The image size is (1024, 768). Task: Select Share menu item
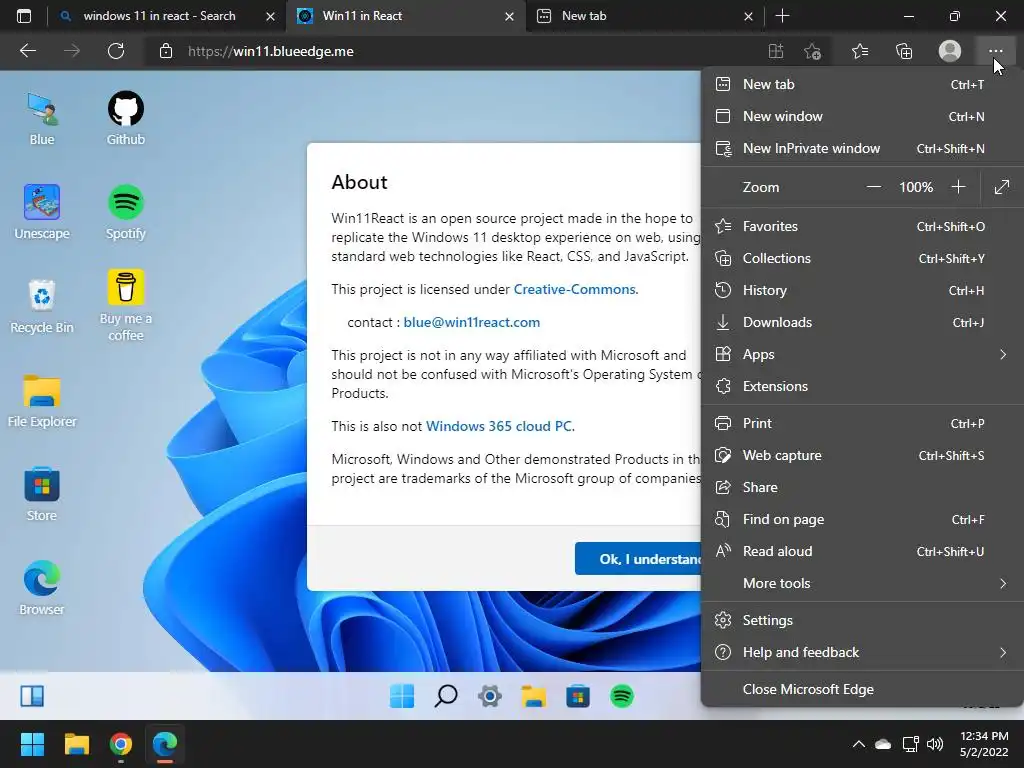click(x=862, y=487)
